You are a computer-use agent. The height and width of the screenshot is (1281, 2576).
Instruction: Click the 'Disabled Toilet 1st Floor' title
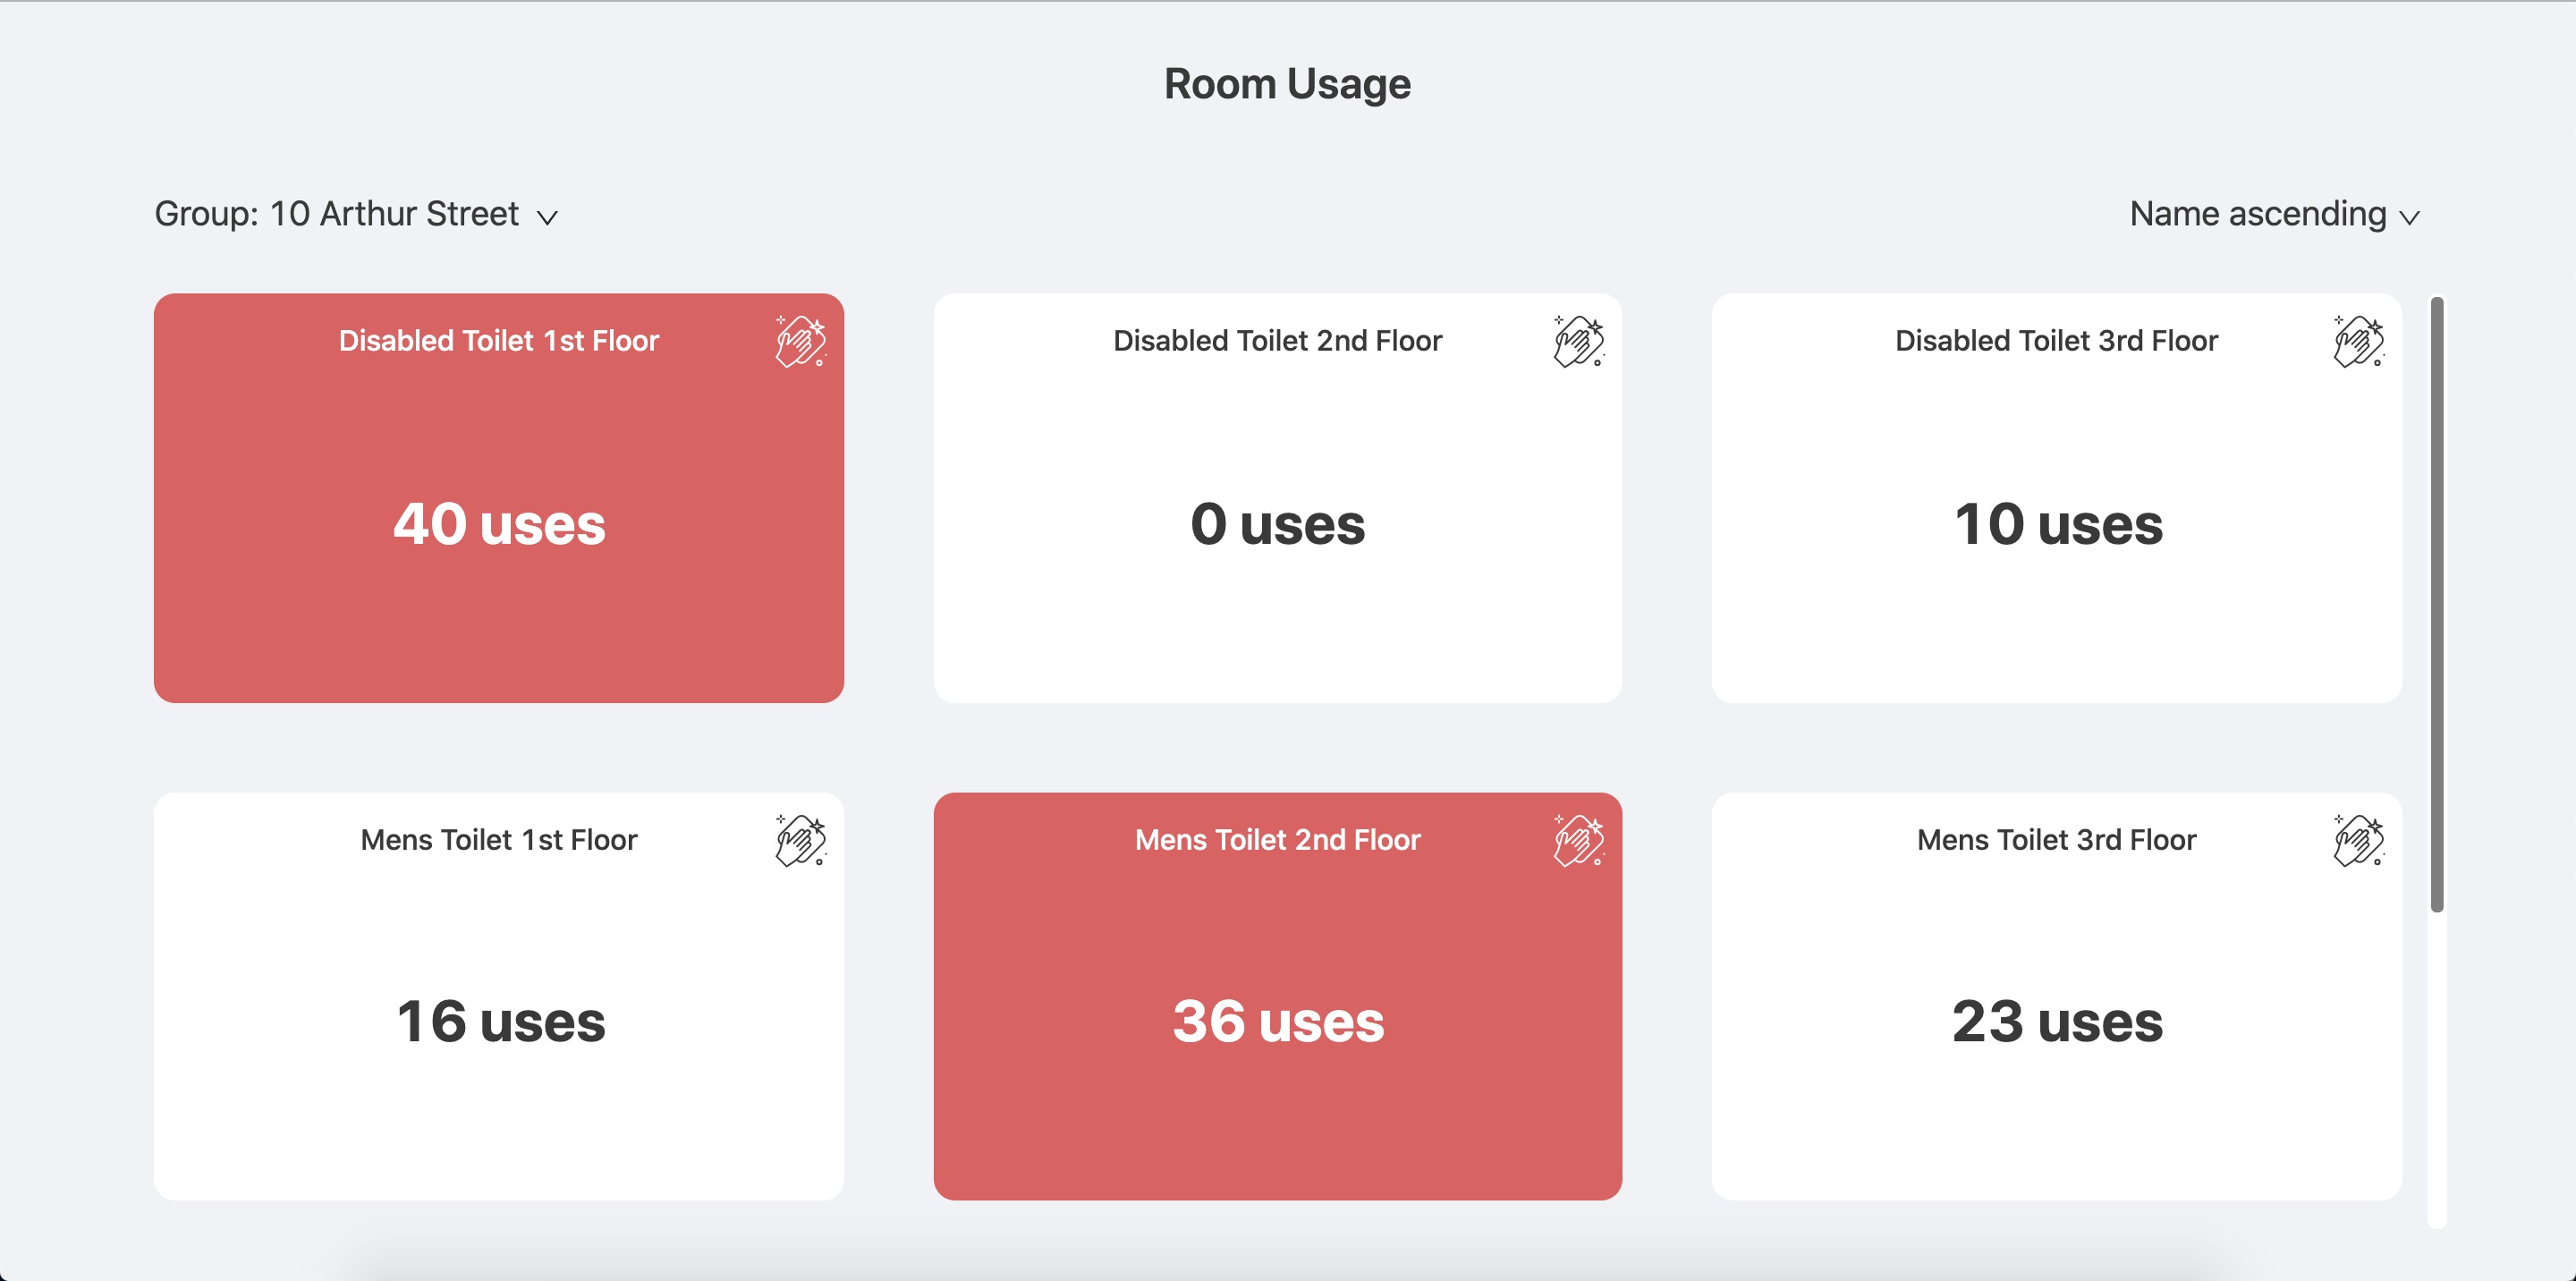(x=499, y=341)
